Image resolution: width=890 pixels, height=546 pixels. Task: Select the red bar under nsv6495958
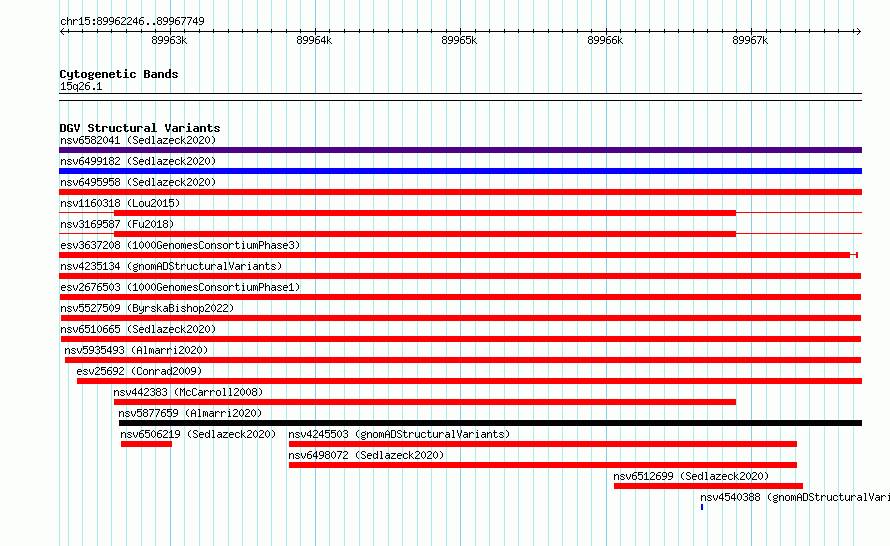pyautogui.click(x=460, y=192)
